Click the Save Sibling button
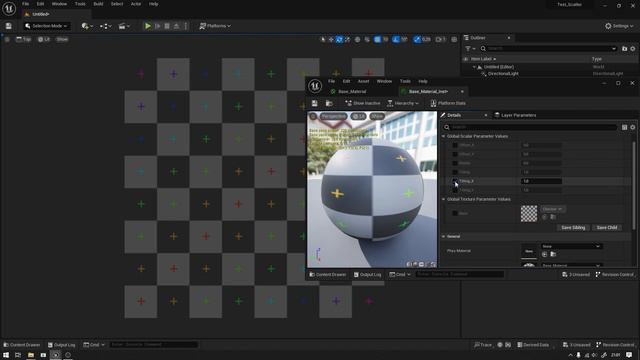640x360 pixels. click(x=573, y=228)
